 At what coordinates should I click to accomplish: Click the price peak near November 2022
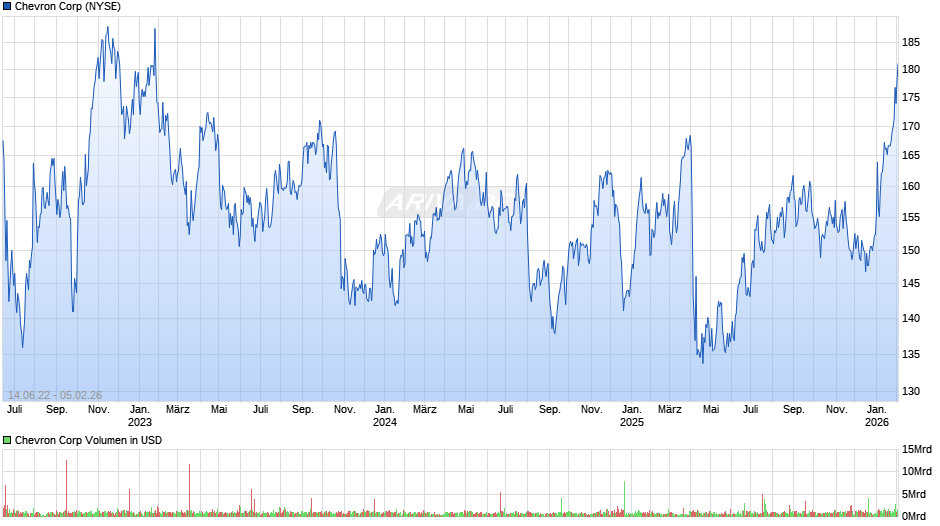(107, 28)
